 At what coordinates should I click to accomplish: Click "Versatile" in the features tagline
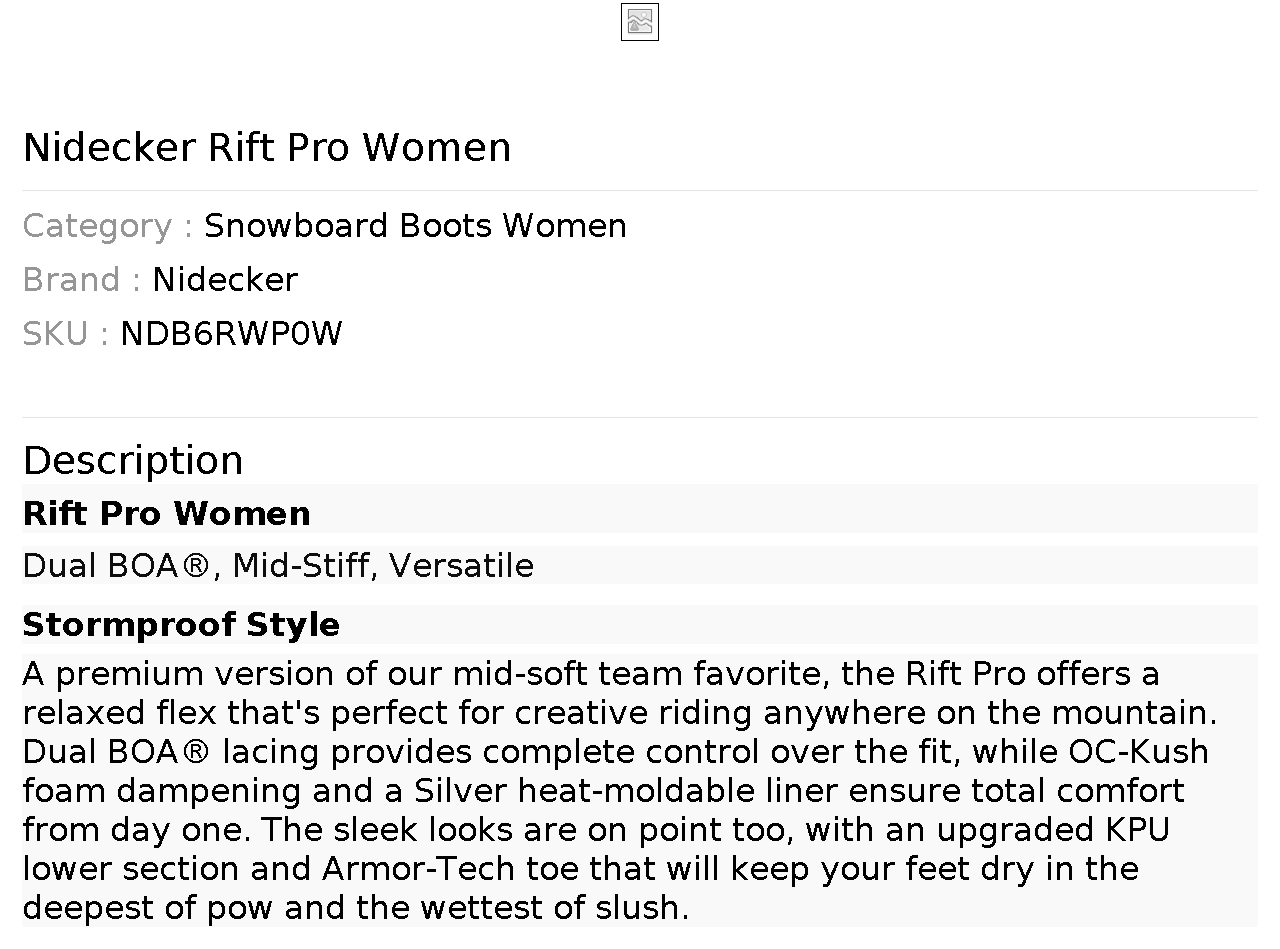(x=461, y=566)
